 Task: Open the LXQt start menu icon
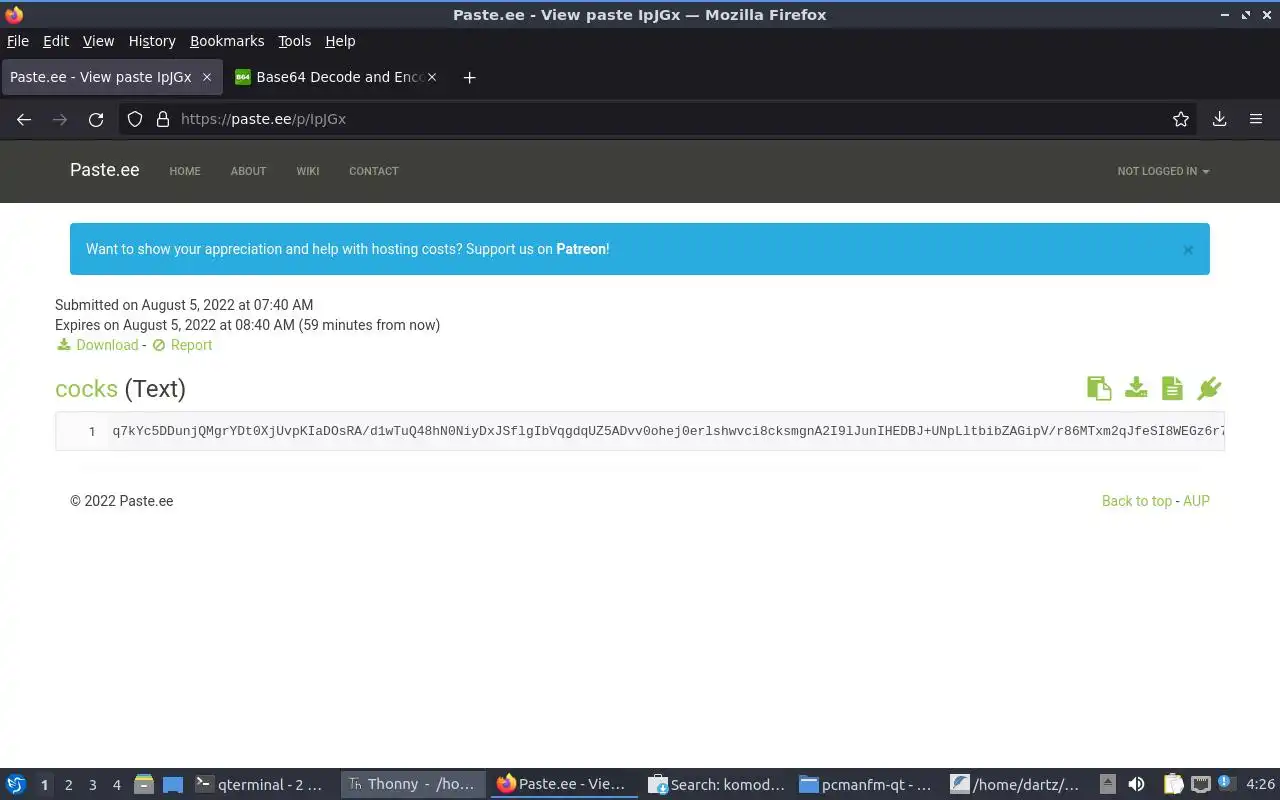click(x=15, y=785)
